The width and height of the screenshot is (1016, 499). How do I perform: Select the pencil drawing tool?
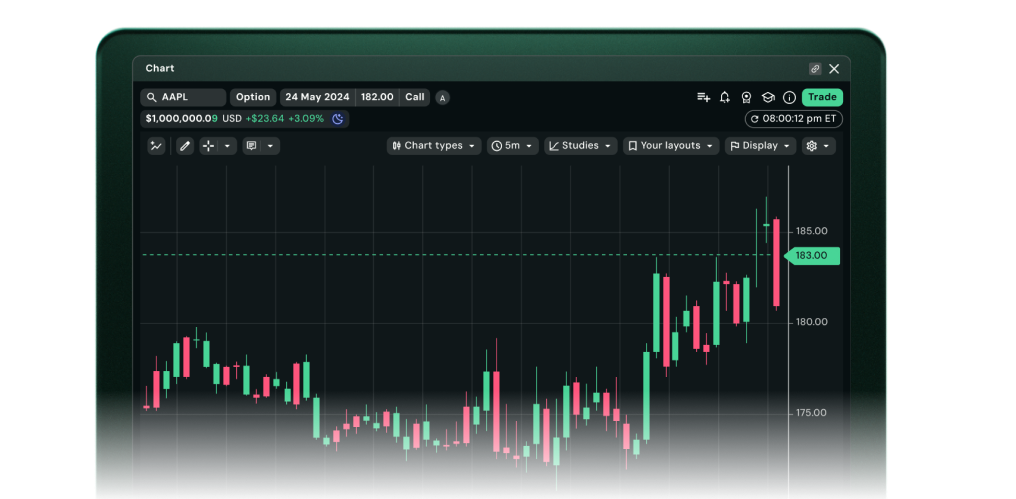pyautogui.click(x=185, y=146)
